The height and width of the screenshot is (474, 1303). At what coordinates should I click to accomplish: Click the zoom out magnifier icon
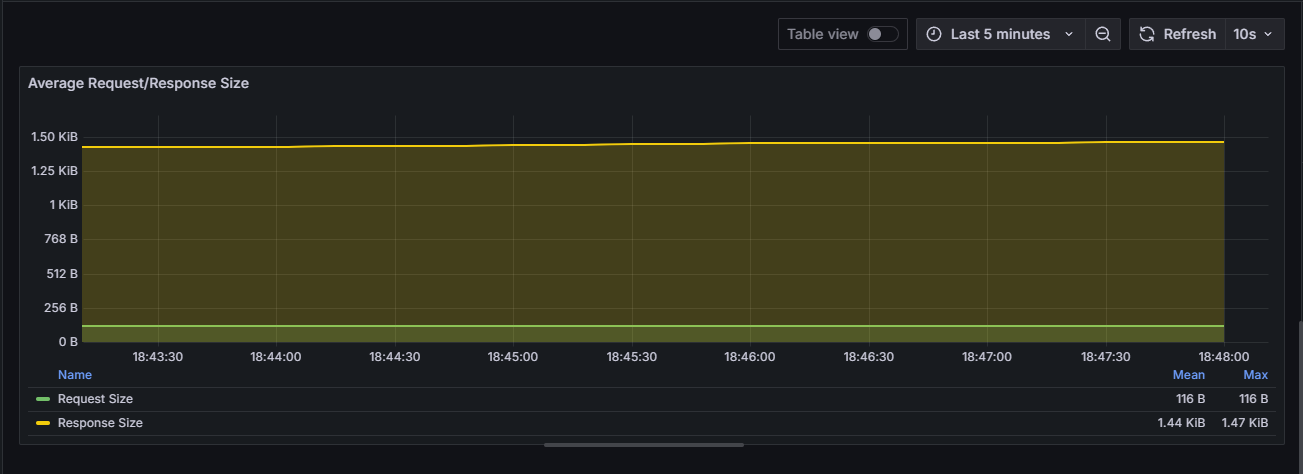tap(1102, 34)
